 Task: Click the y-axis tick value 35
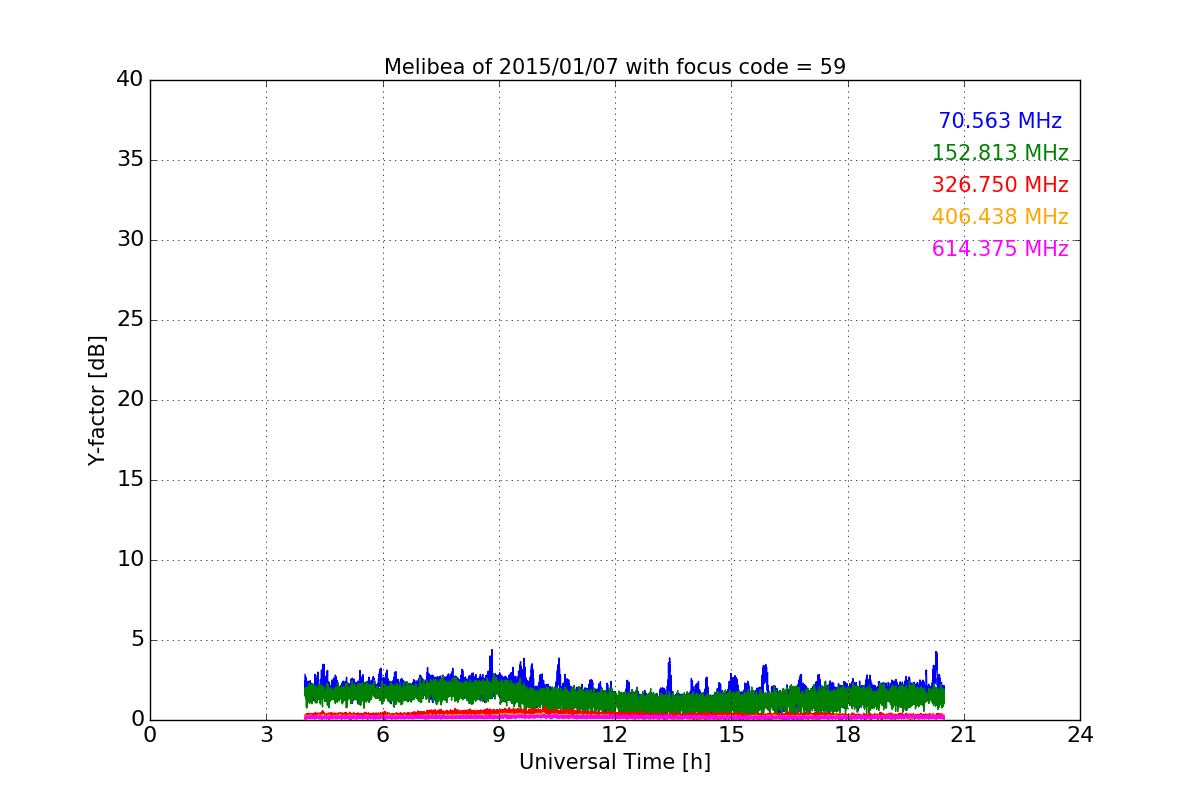[x=130, y=160]
